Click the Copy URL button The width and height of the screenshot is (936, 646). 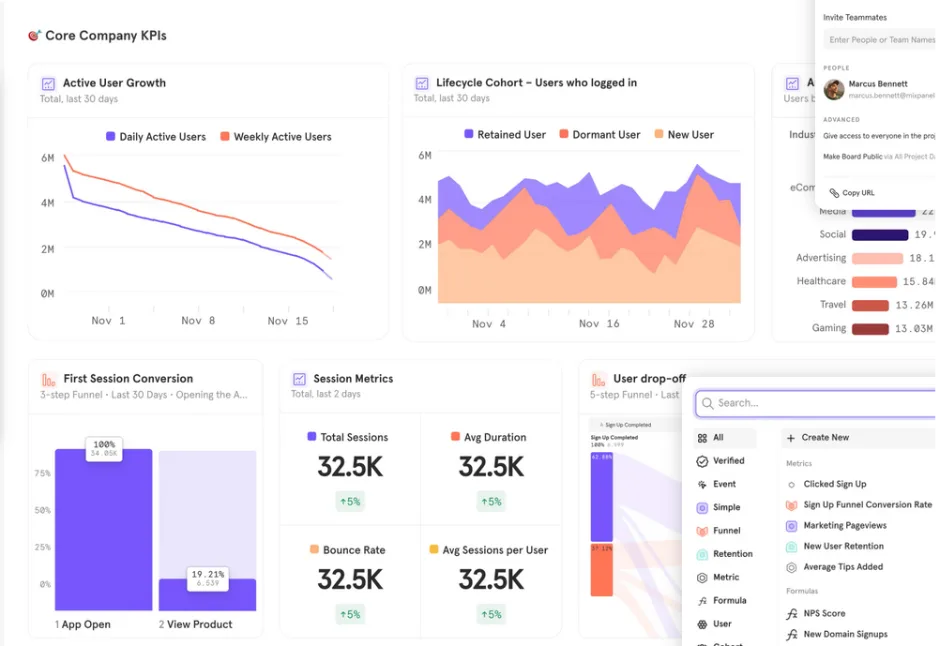854,192
